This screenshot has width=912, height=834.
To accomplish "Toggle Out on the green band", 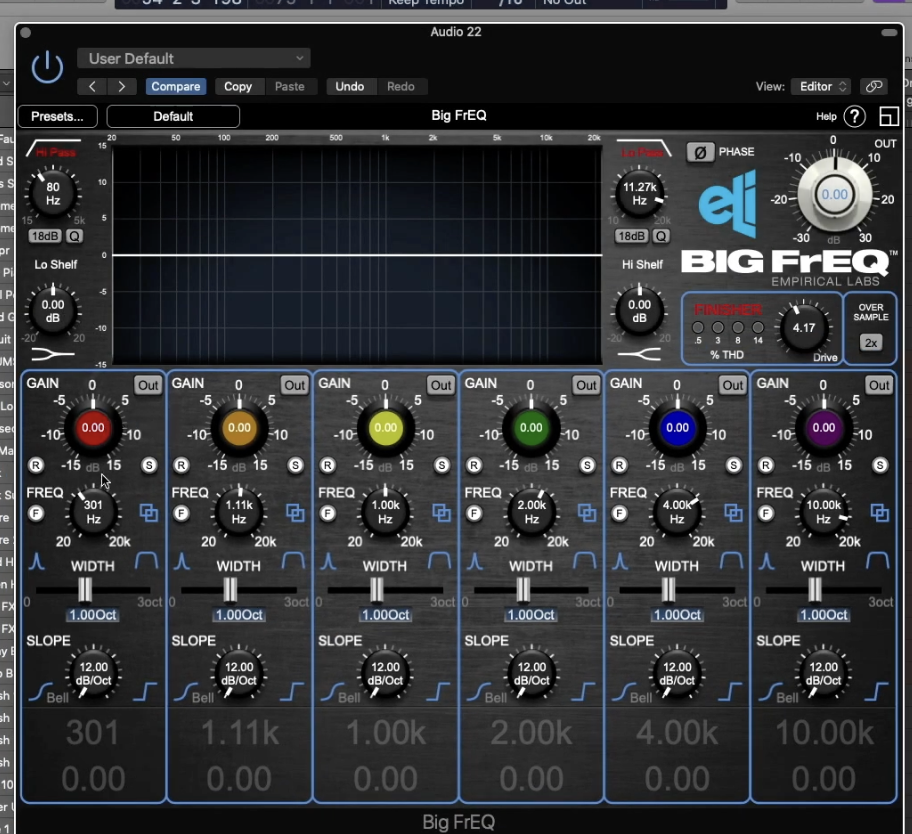I will click(586, 385).
